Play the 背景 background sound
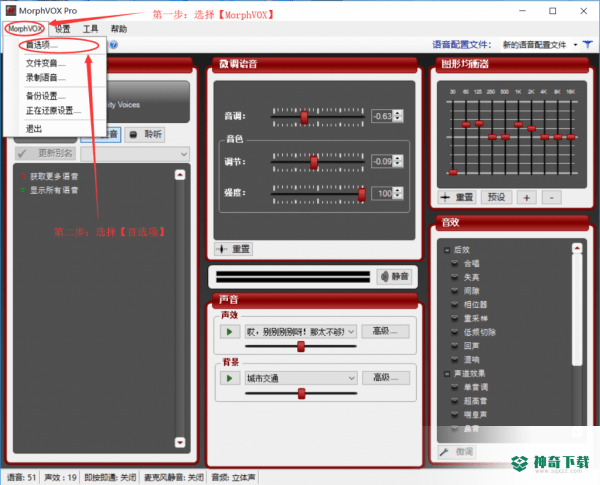Image resolution: width=600 pixels, height=485 pixels. pos(230,378)
